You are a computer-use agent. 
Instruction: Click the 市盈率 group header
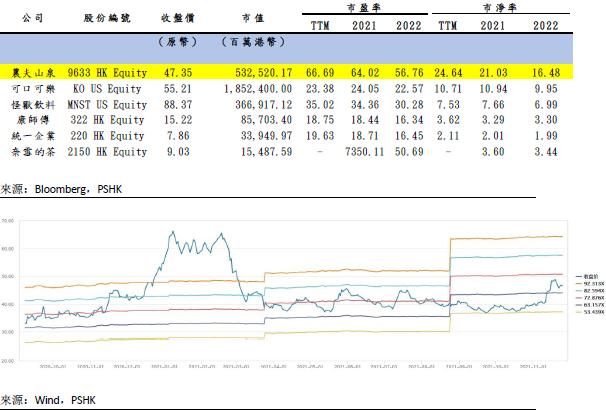pyautogui.click(x=364, y=7)
